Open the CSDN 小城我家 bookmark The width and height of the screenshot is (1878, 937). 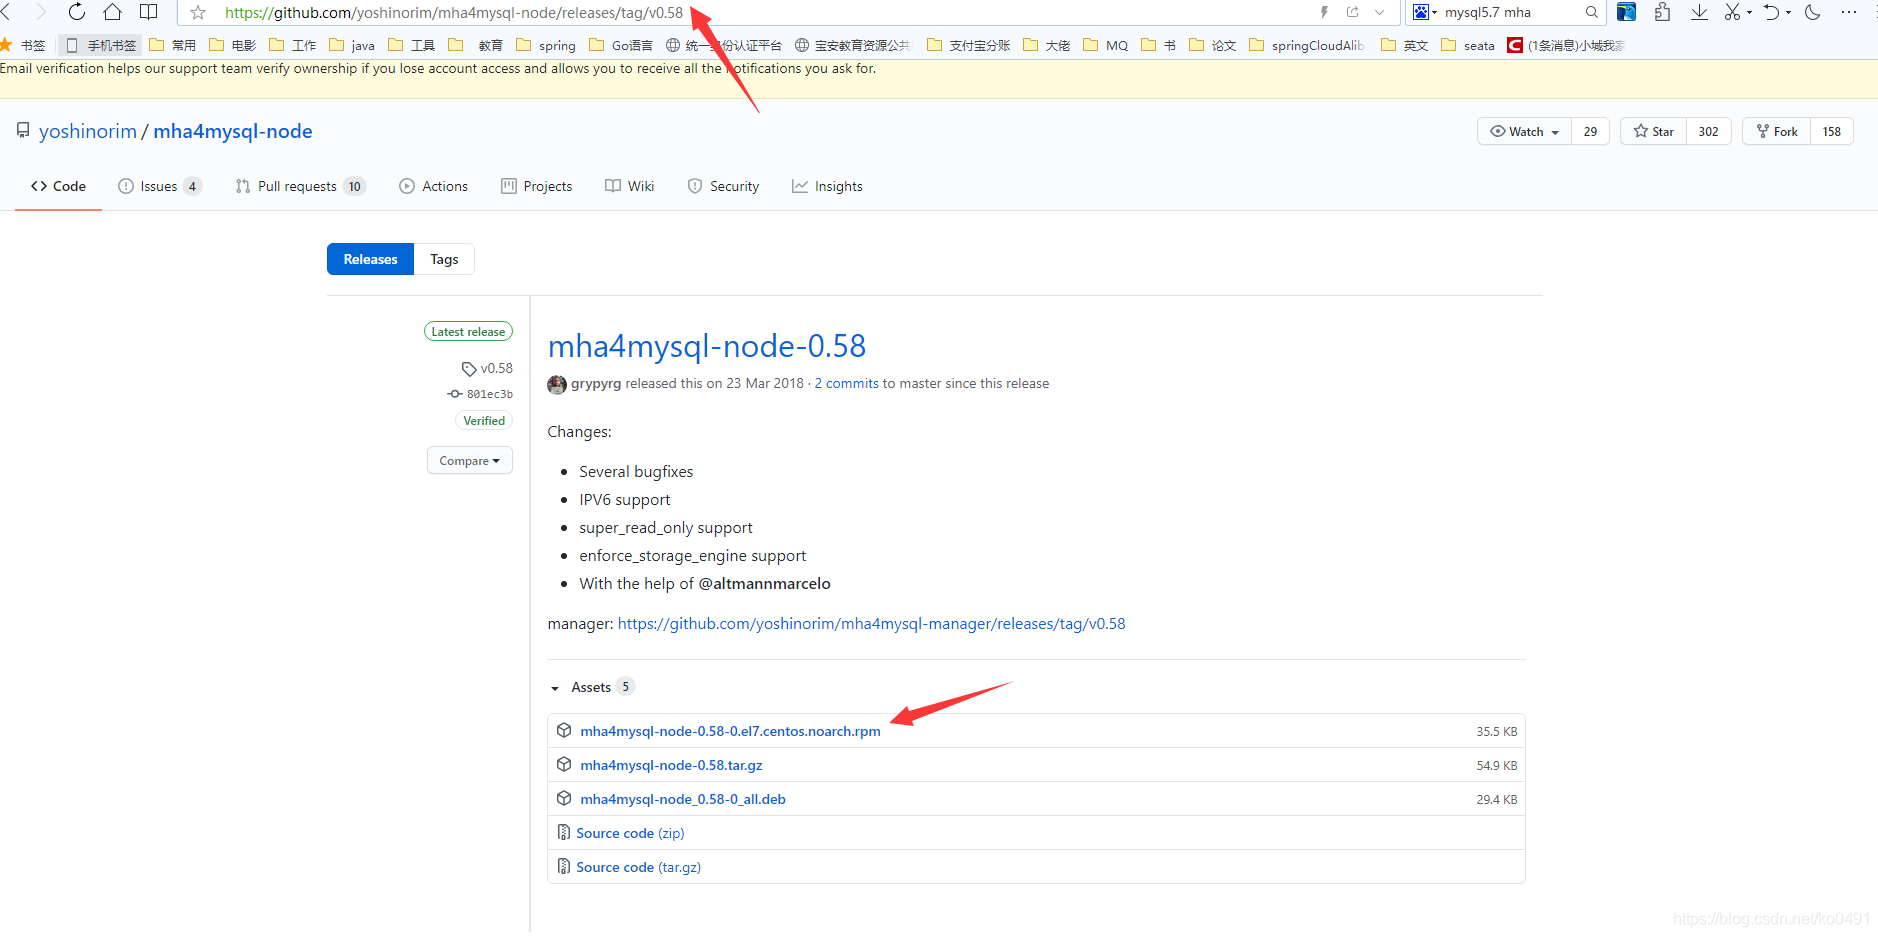pos(1566,45)
